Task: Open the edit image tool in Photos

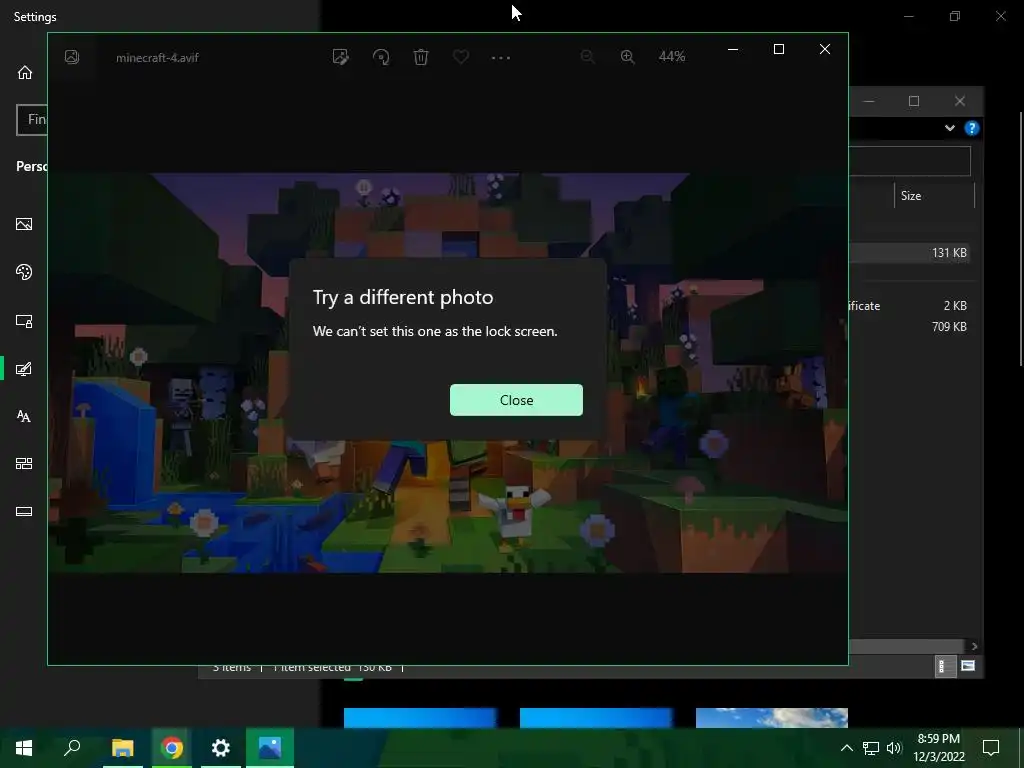Action: (x=340, y=57)
